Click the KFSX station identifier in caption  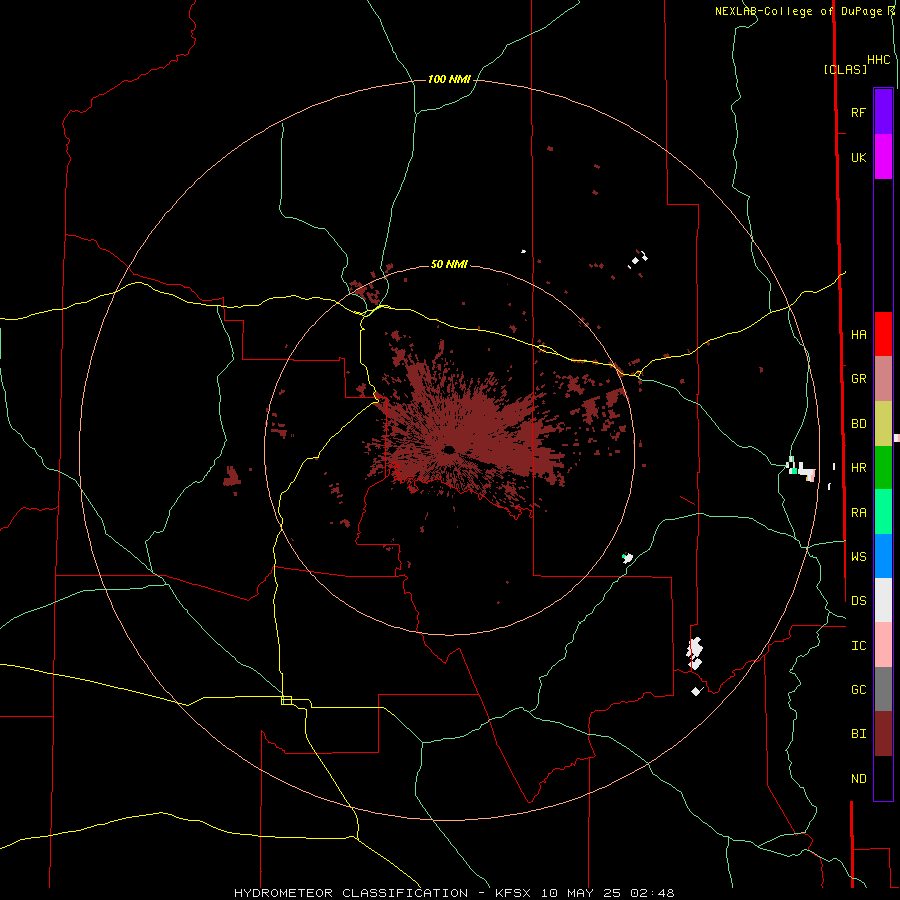pos(513,893)
